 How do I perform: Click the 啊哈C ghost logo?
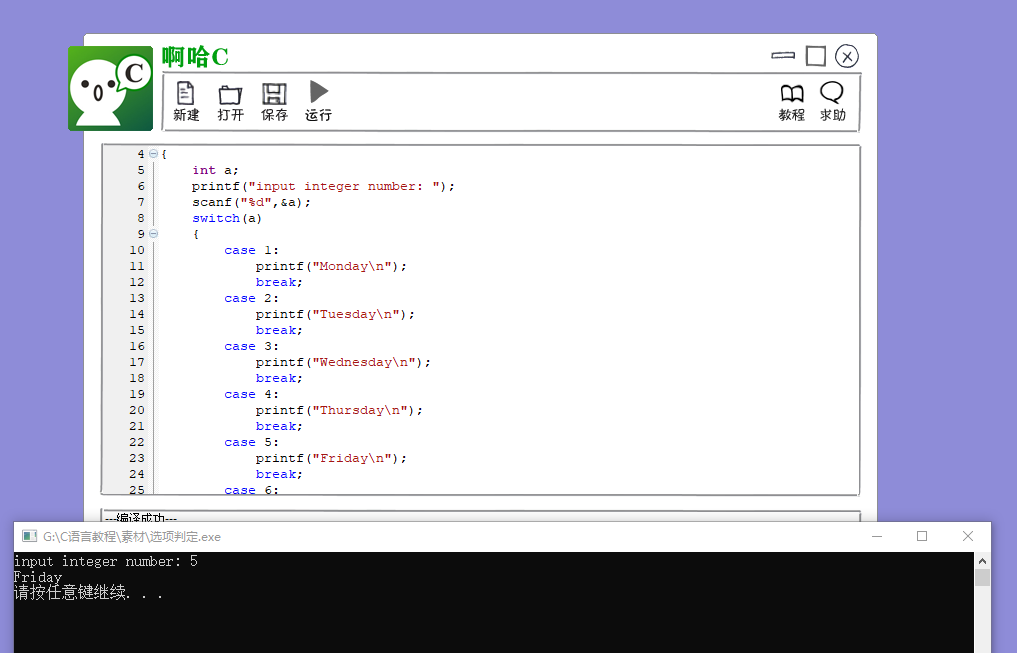click(110, 88)
